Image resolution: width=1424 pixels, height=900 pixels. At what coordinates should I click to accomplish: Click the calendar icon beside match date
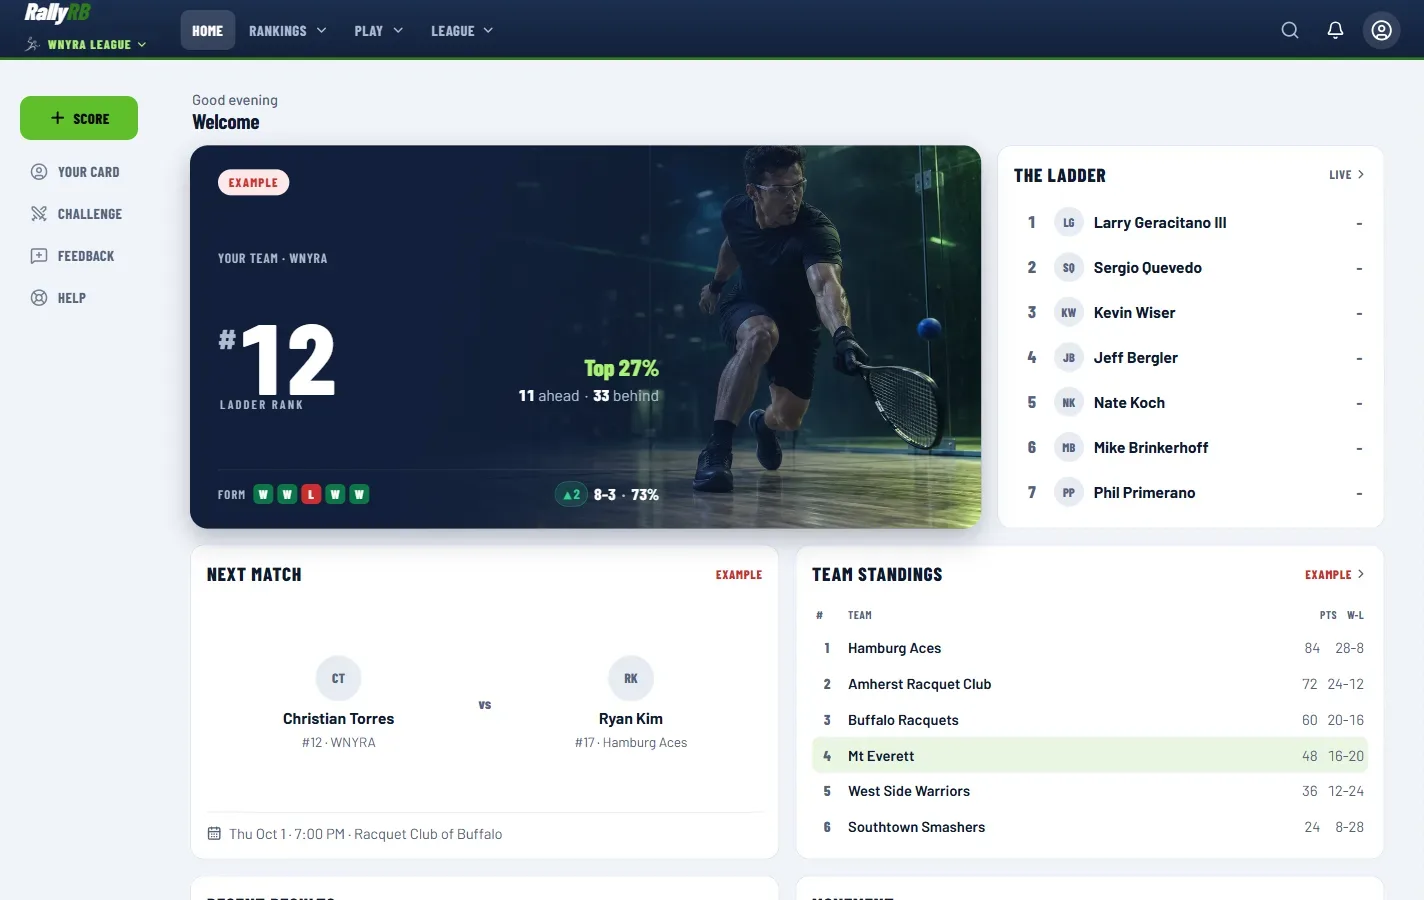point(214,834)
